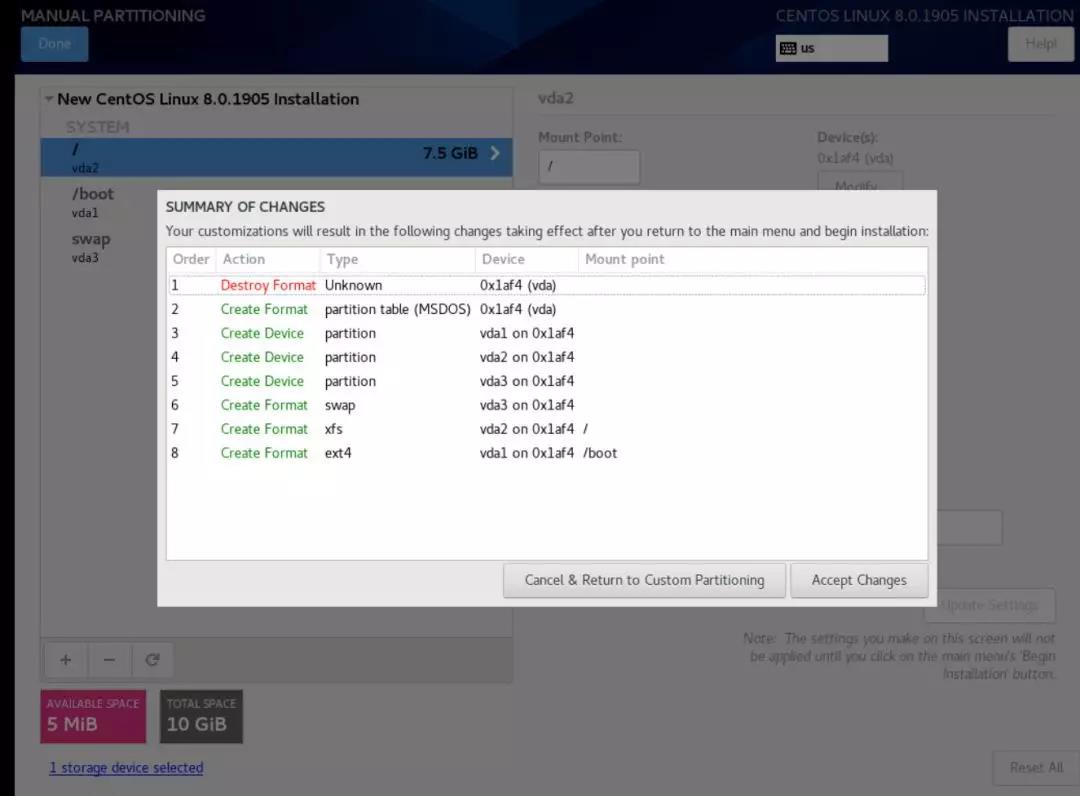
Task: Click the 7.5 GiB size label
Action: (x=450, y=153)
